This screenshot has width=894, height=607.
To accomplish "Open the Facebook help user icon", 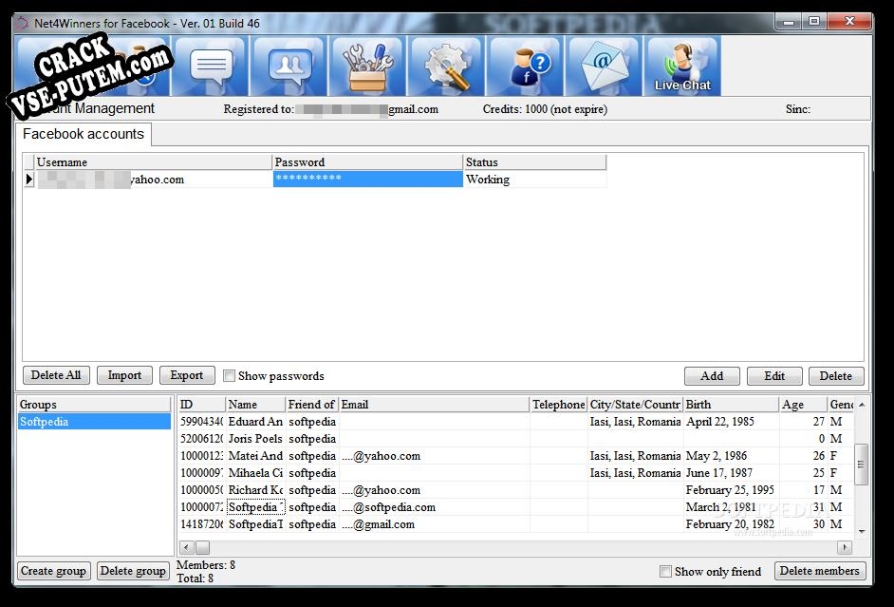I will [526, 66].
